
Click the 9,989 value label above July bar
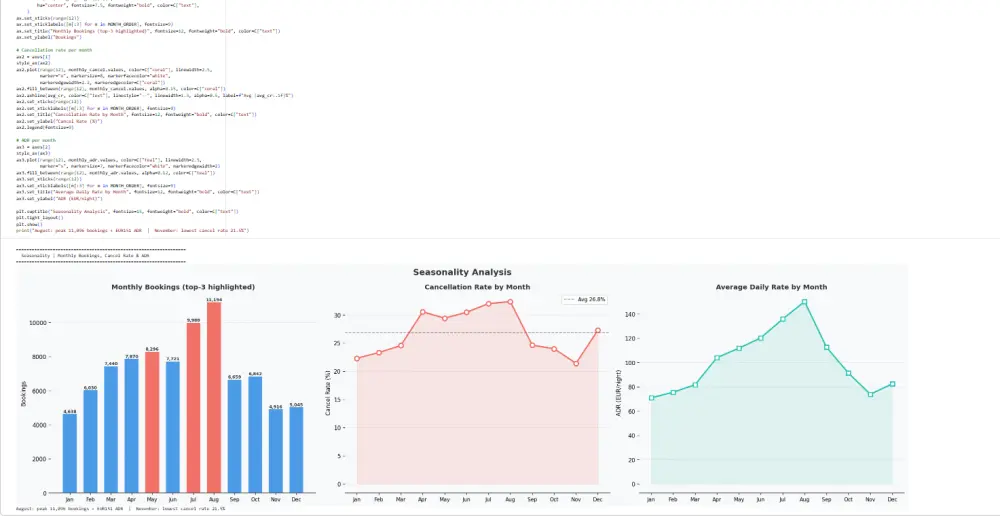point(193,320)
